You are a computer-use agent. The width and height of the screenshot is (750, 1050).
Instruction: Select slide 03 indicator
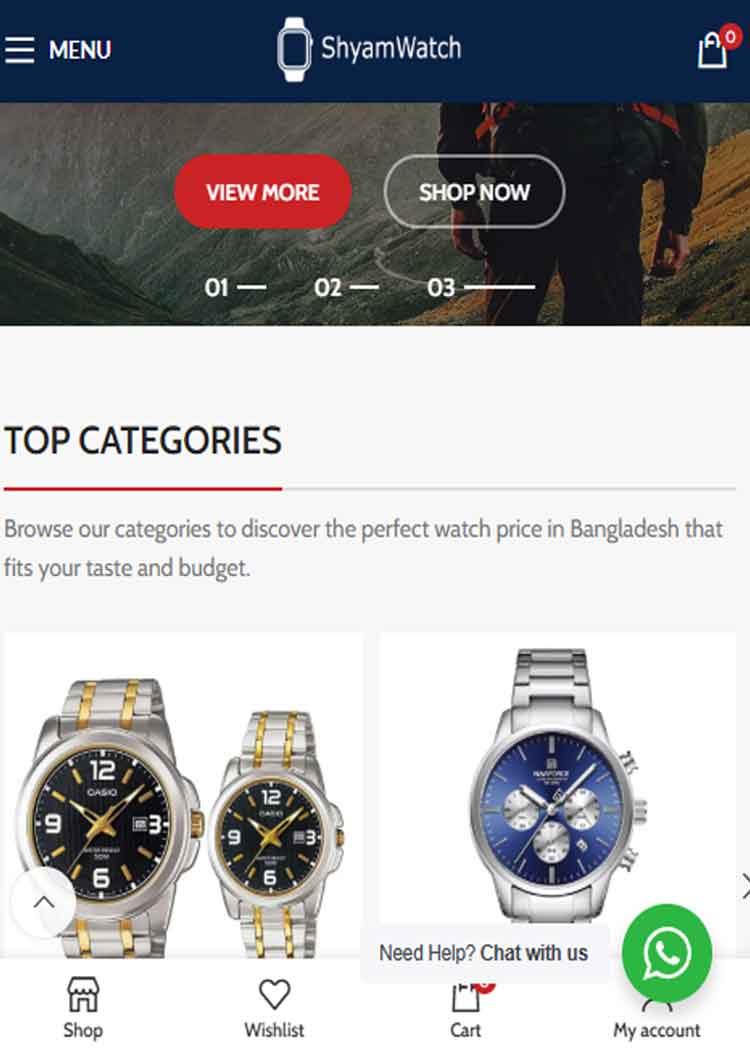[x=481, y=287]
